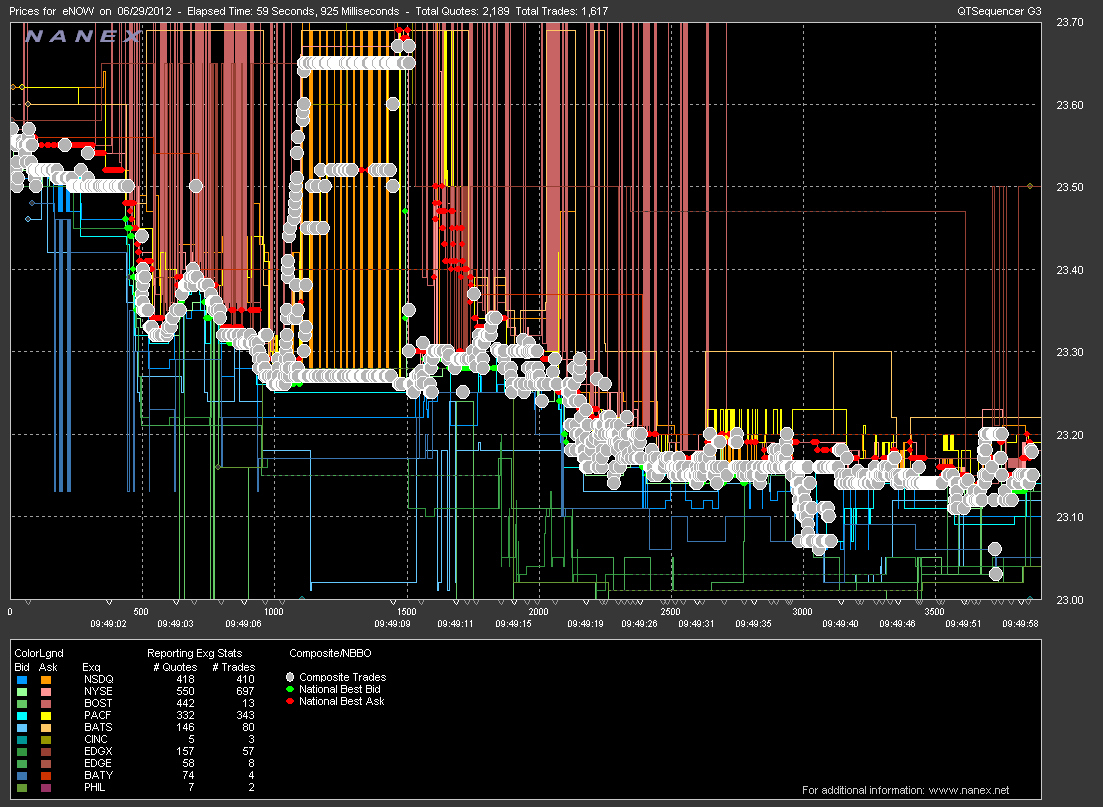Click the QTSequencer G3 title text
The image size is (1103, 807).
[999, 11]
